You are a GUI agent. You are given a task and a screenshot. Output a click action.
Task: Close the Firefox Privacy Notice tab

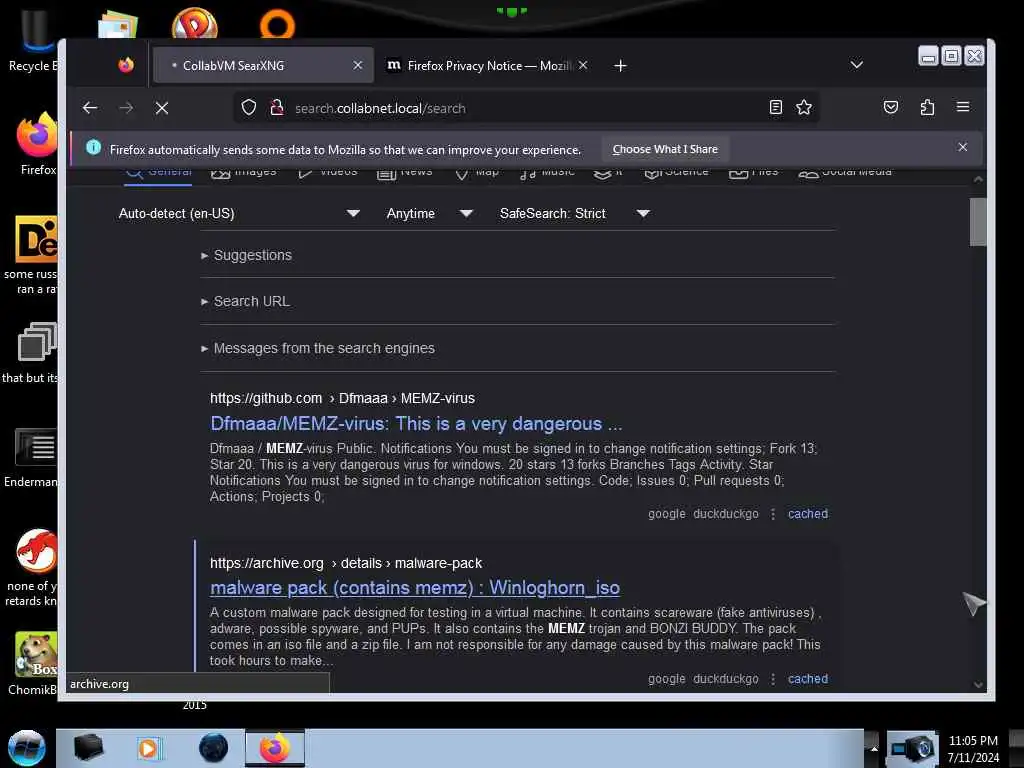tap(583, 65)
